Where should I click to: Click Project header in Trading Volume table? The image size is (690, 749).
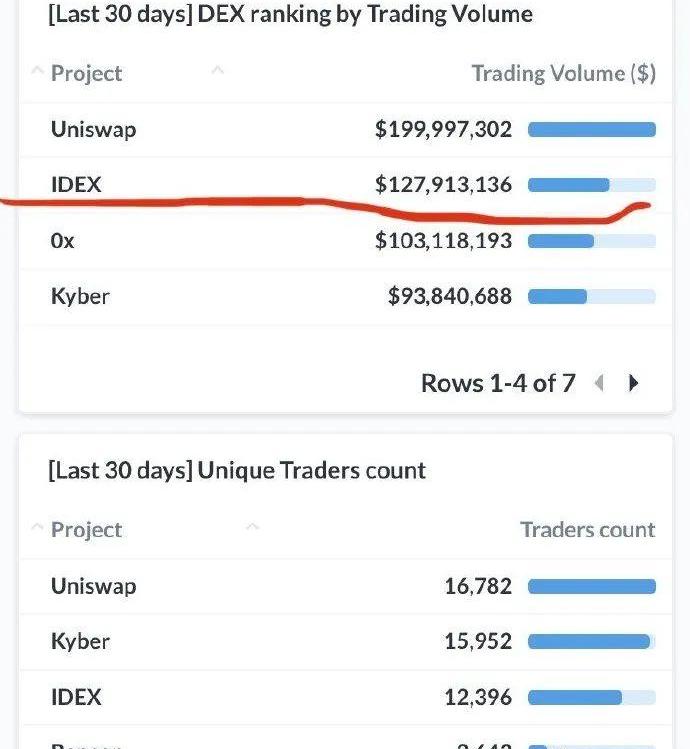(x=86, y=73)
